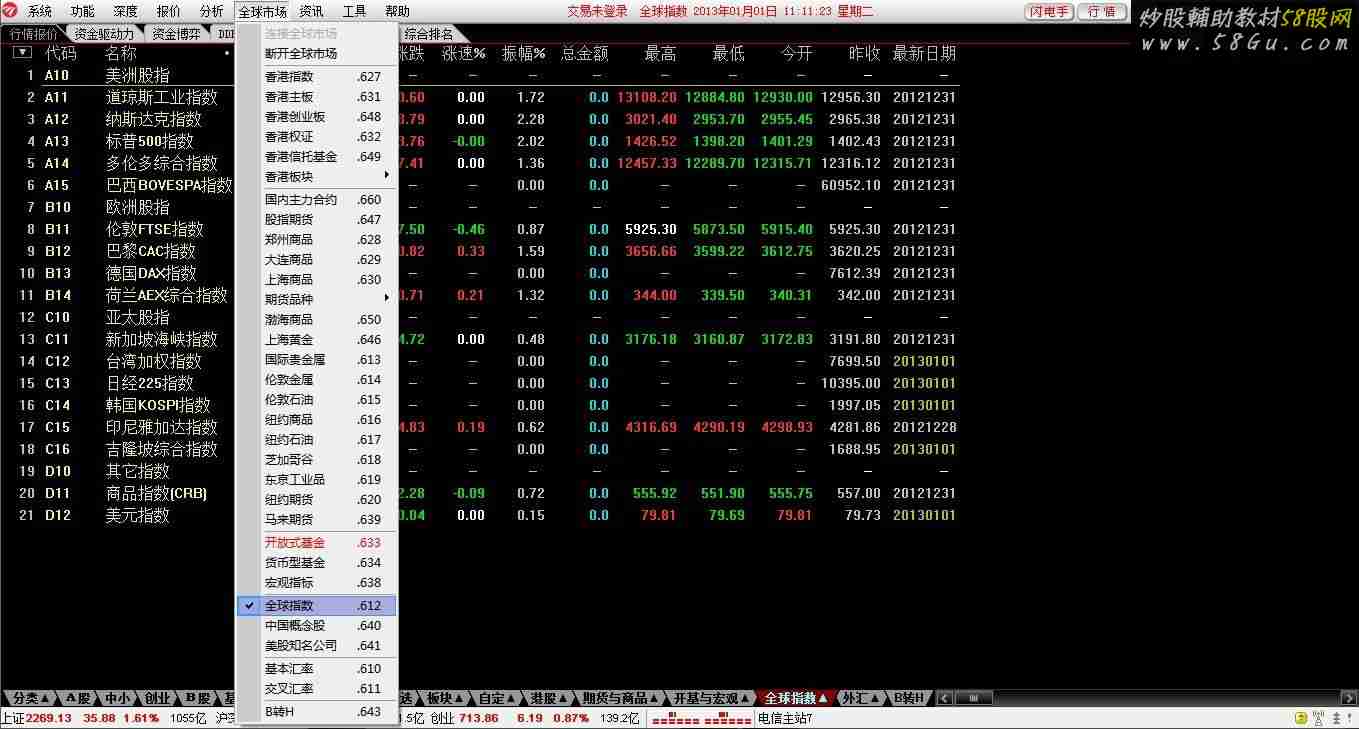
Task: Open the 深度 menu
Action: 126,12
